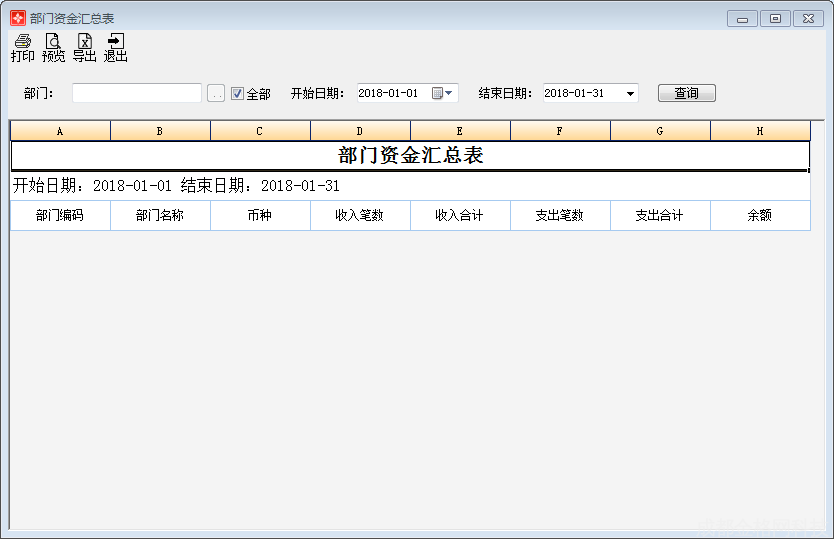
Task: Maximize the window
Action: pyautogui.click(x=775, y=18)
